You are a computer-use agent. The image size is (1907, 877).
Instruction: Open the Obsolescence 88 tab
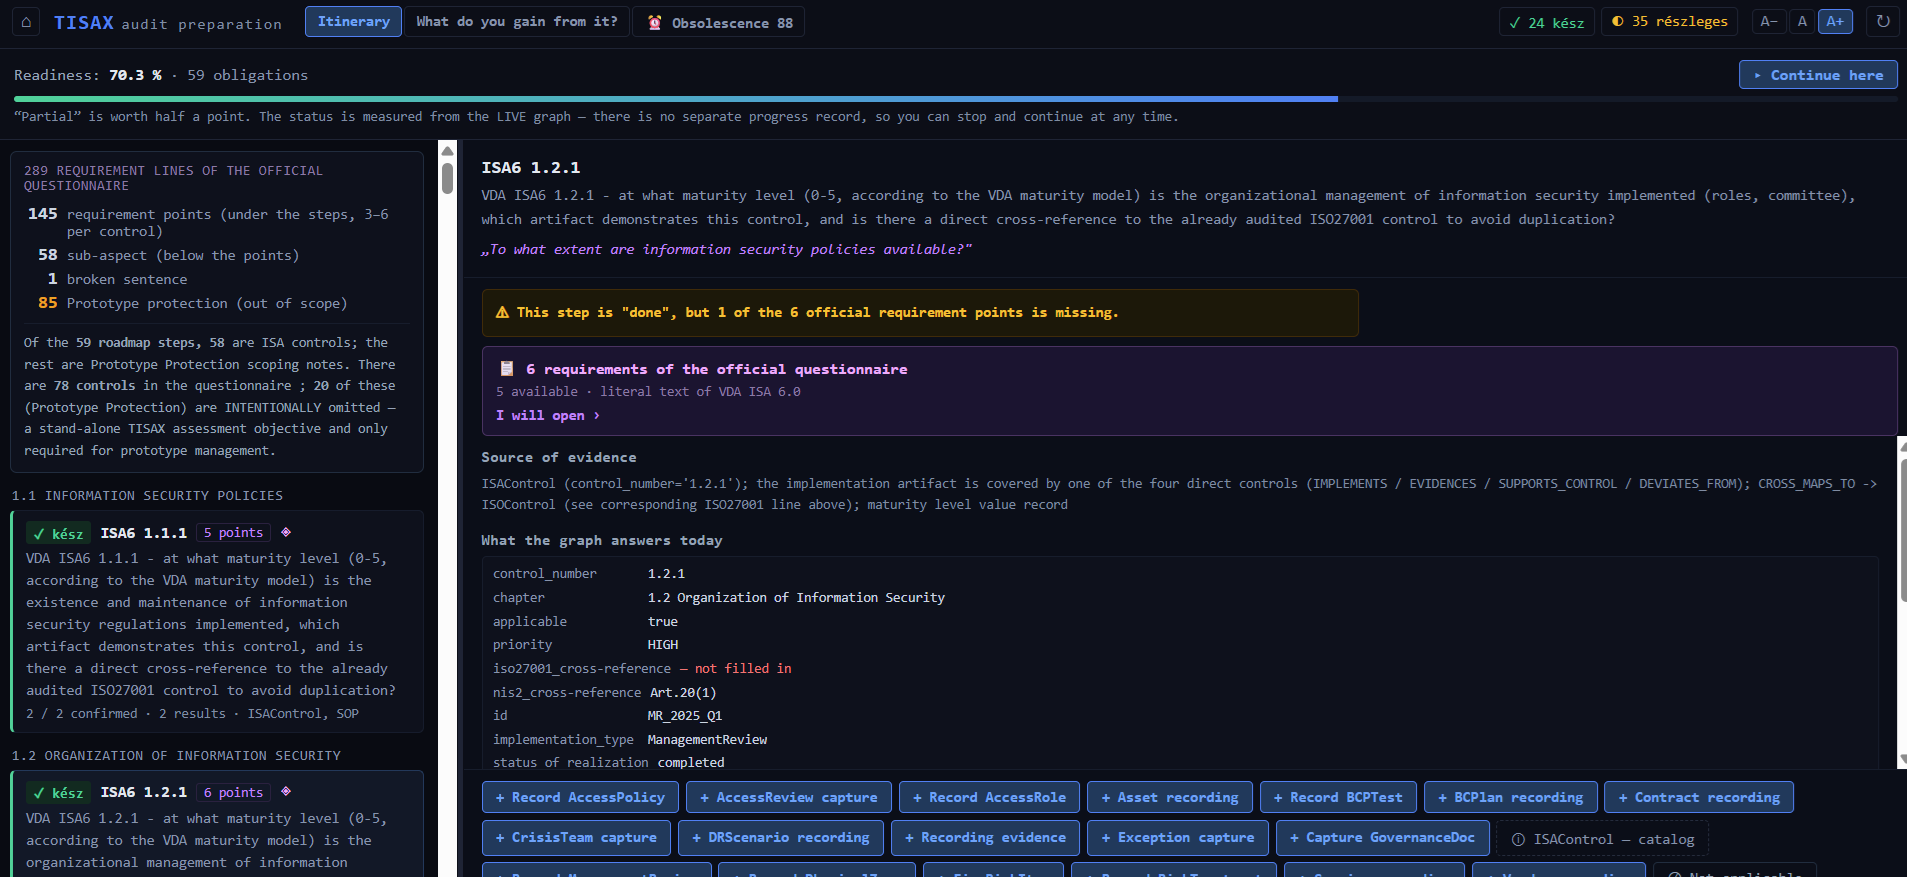coord(719,22)
